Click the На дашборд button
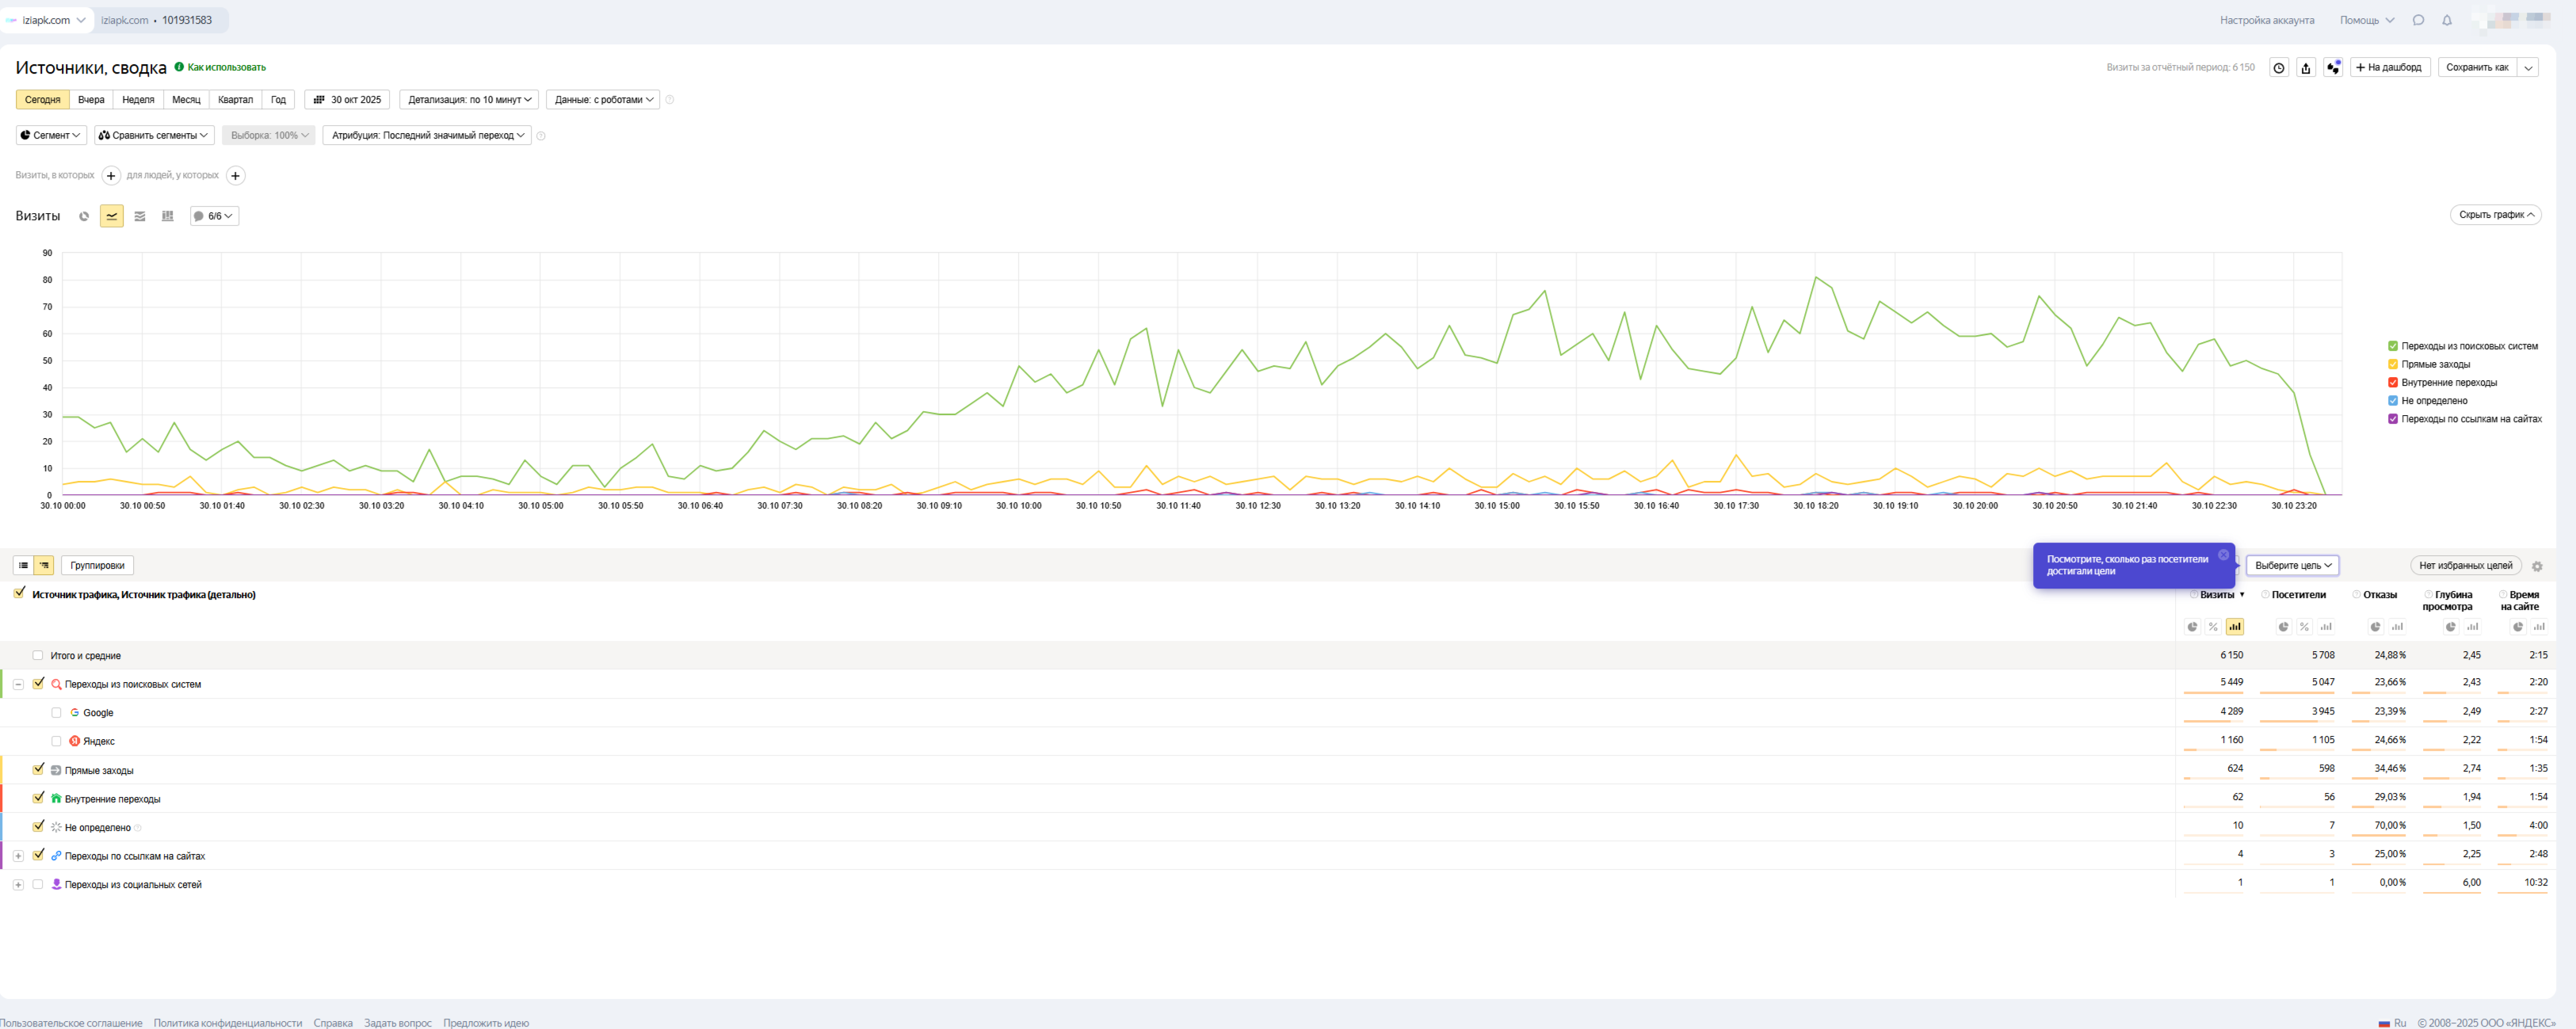Viewport: 2576px width, 1029px height. click(x=2390, y=68)
